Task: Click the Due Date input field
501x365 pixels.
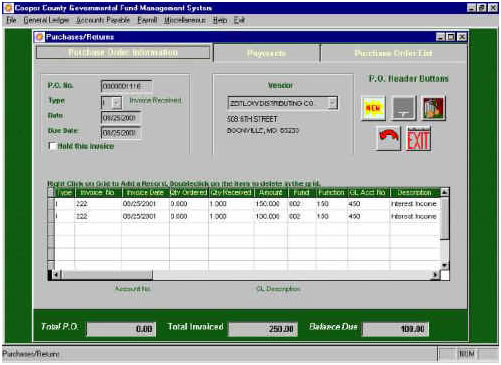Action: [121, 133]
